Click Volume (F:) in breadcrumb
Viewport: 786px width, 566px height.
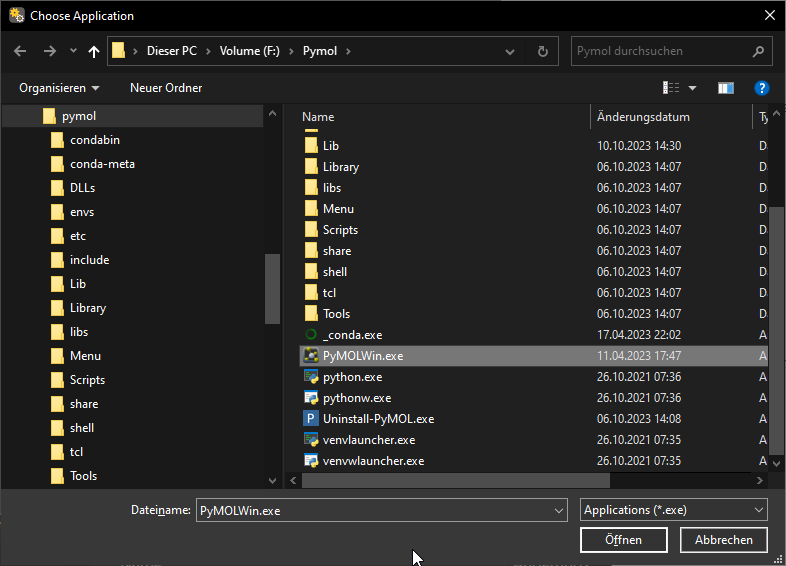[250, 51]
